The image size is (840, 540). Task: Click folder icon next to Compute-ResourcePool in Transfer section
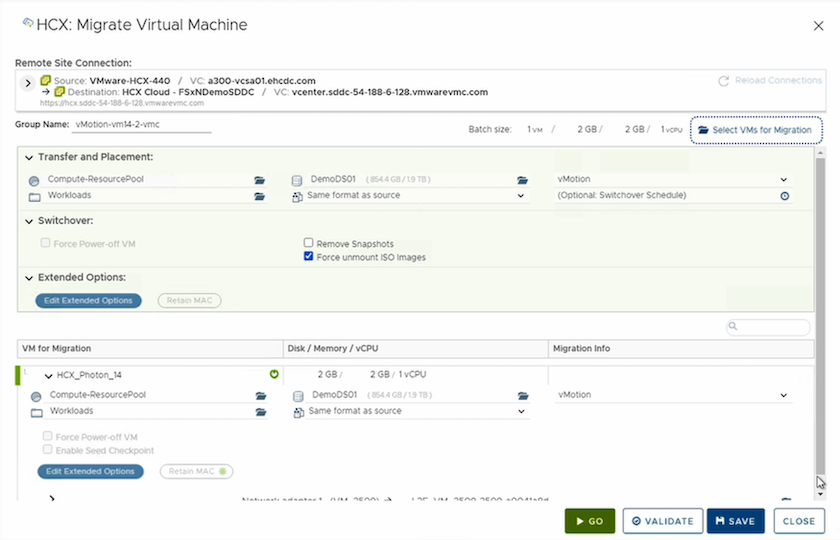point(260,180)
